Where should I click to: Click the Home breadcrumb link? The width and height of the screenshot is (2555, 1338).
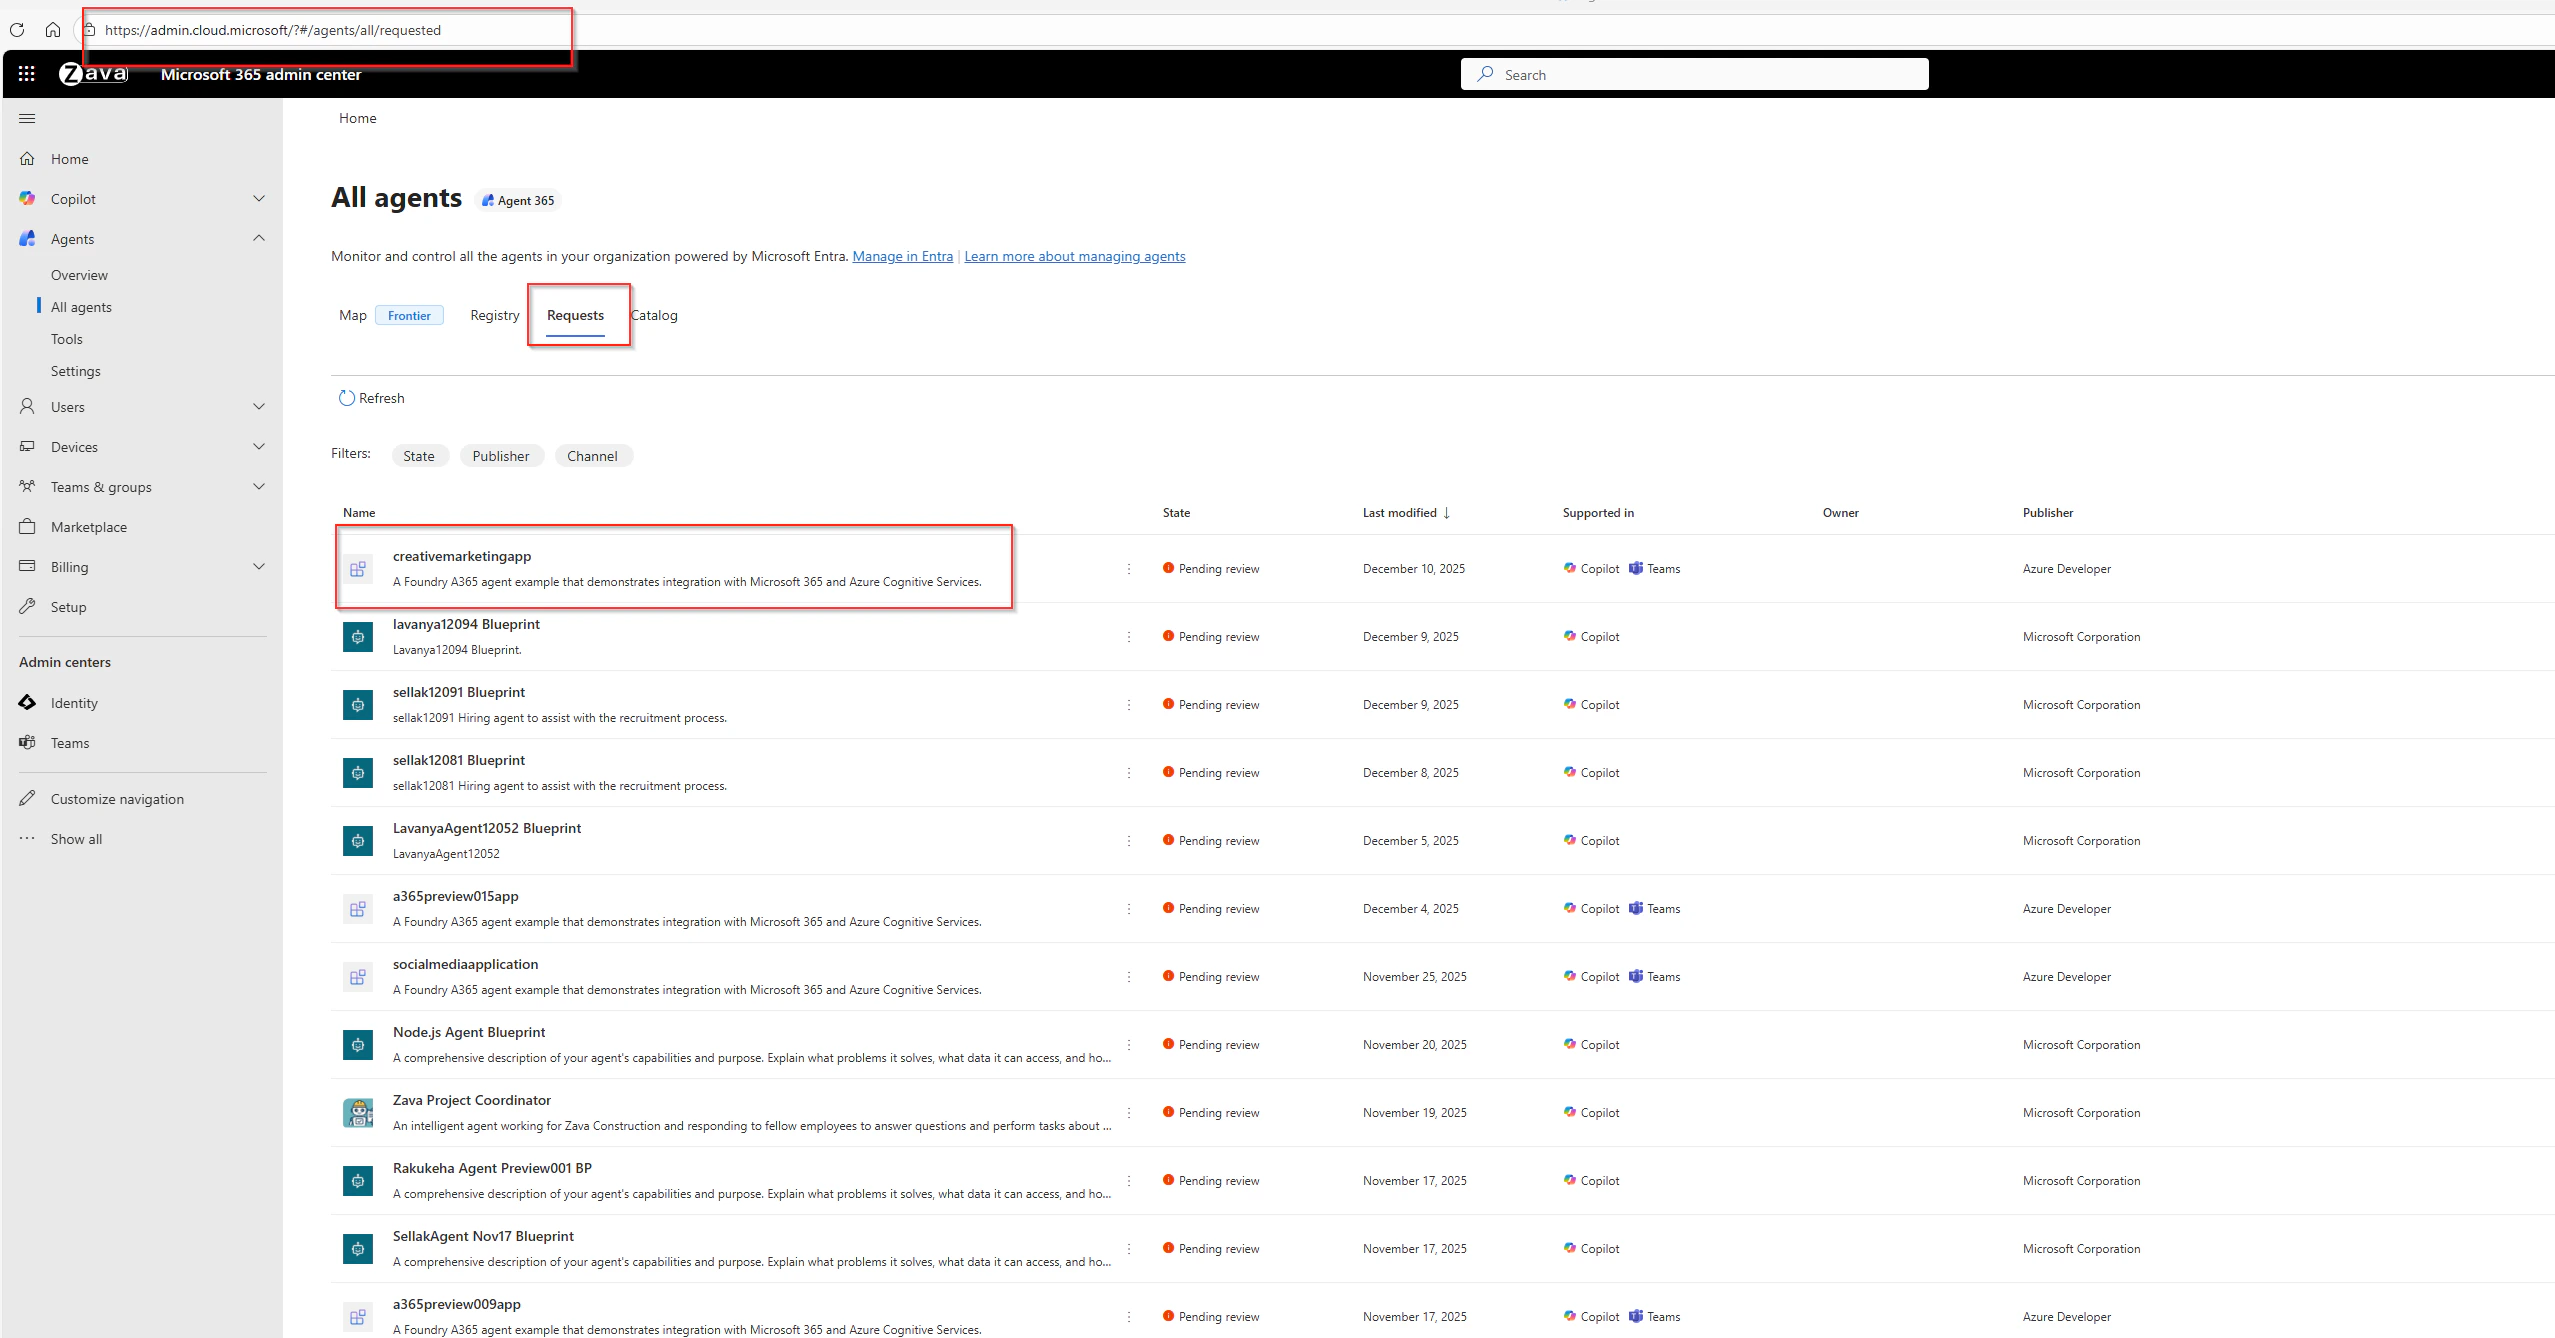tap(358, 118)
